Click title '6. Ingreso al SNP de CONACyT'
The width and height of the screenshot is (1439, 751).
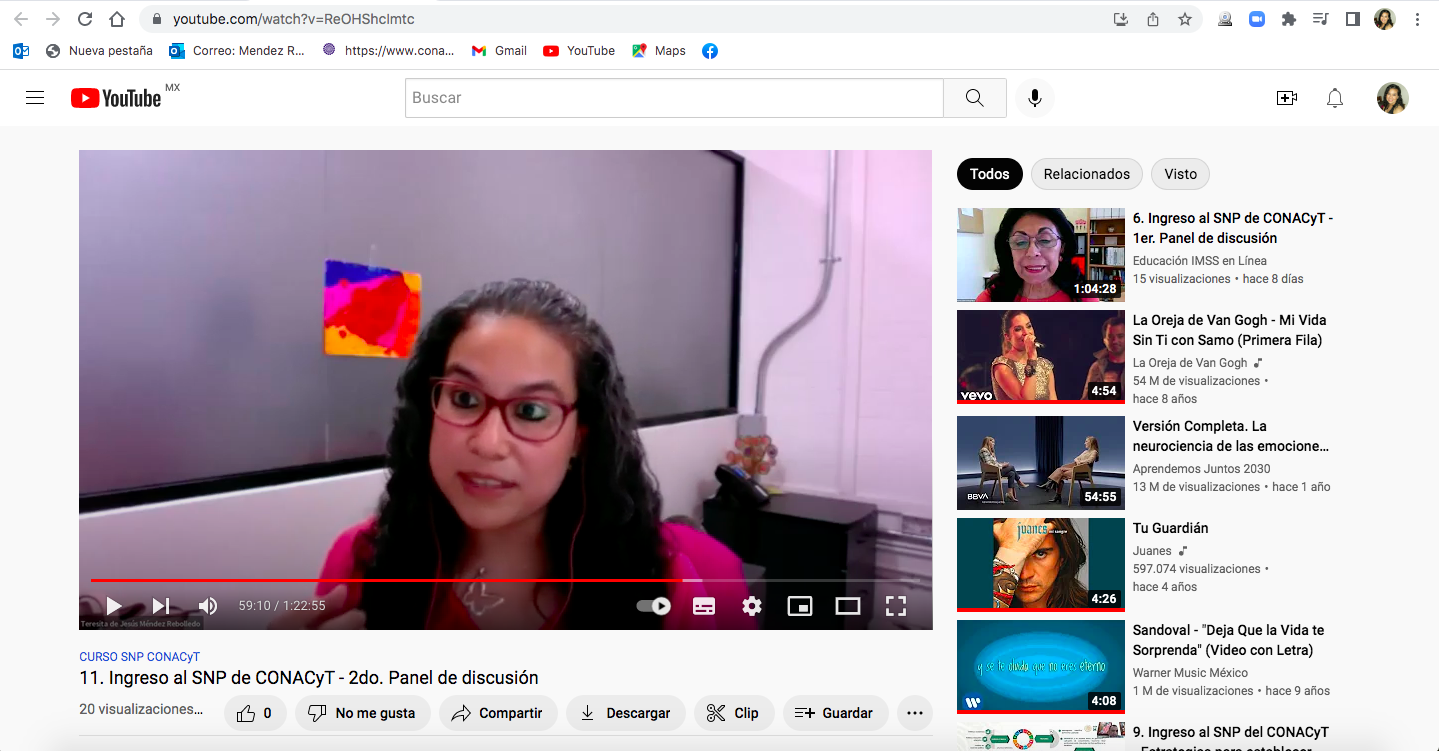pos(1233,228)
